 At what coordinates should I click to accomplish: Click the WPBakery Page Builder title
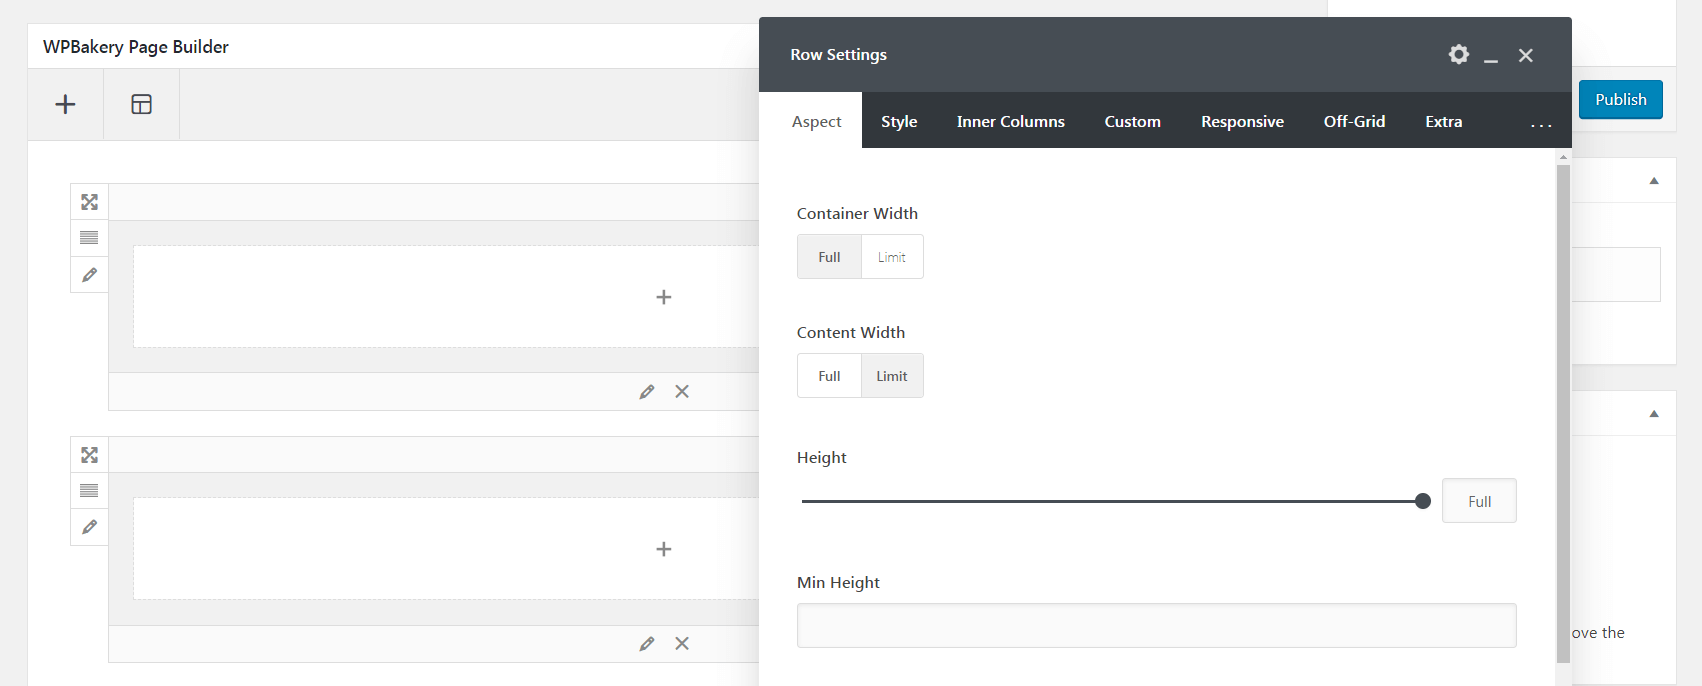(x=136, y=47)
